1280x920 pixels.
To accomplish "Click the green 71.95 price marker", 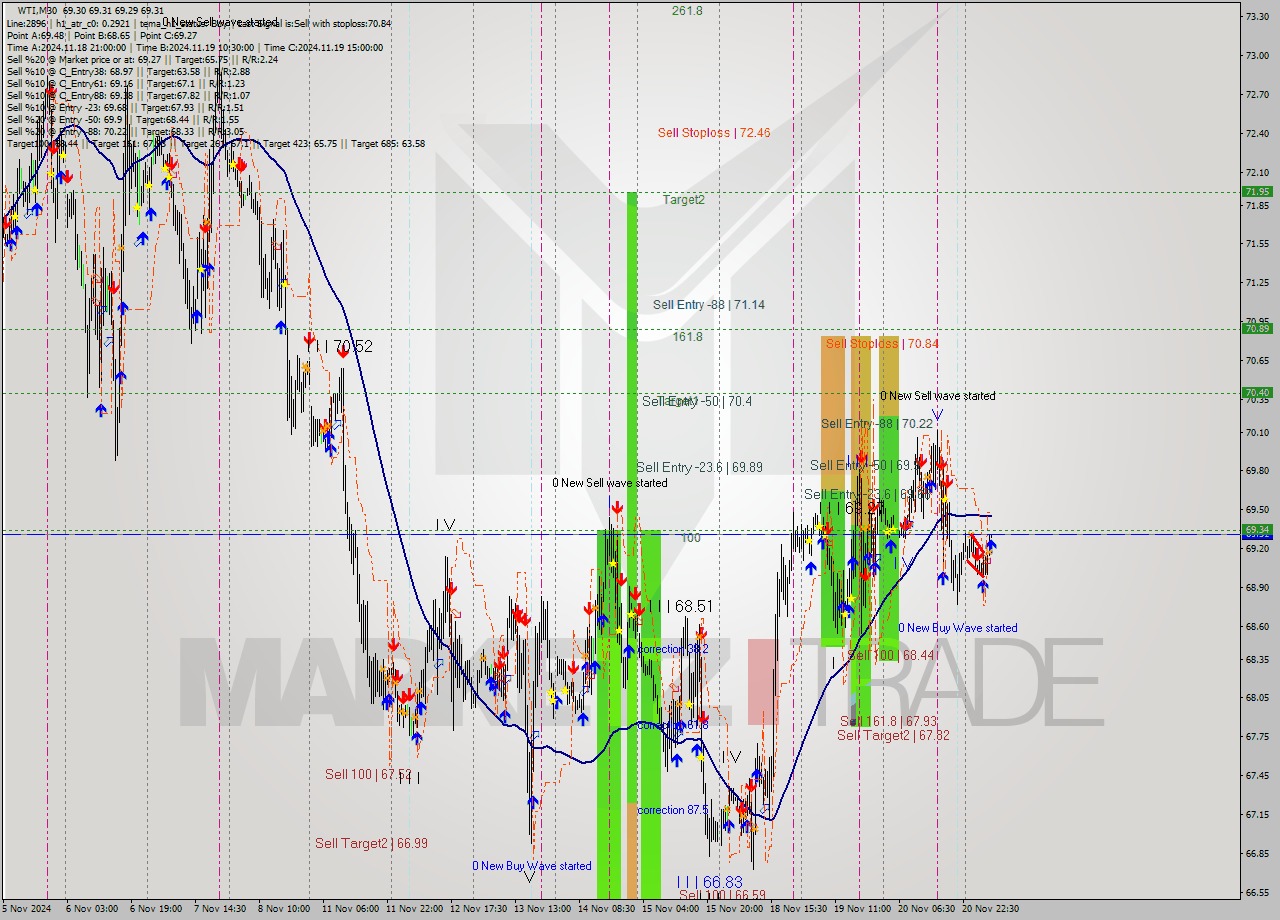I will [1257, 192].
